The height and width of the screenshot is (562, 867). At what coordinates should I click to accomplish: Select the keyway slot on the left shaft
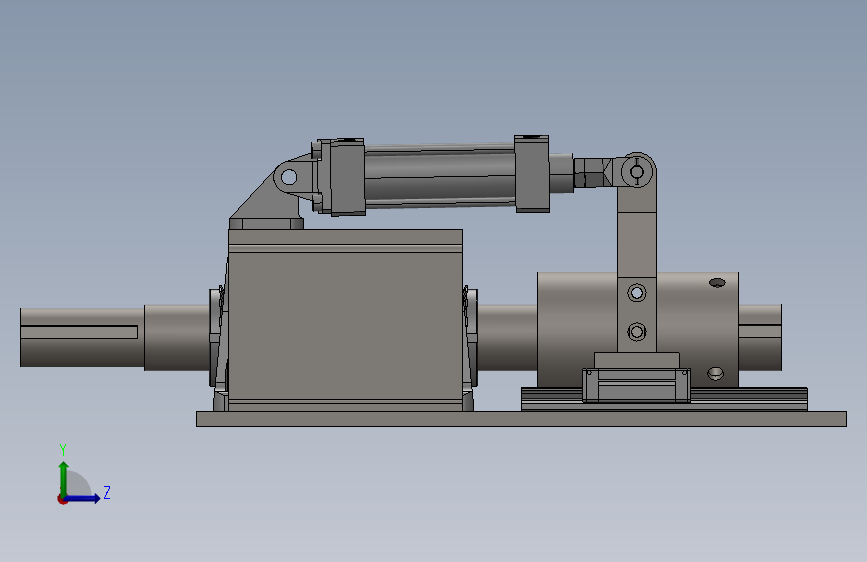point(79,332)
